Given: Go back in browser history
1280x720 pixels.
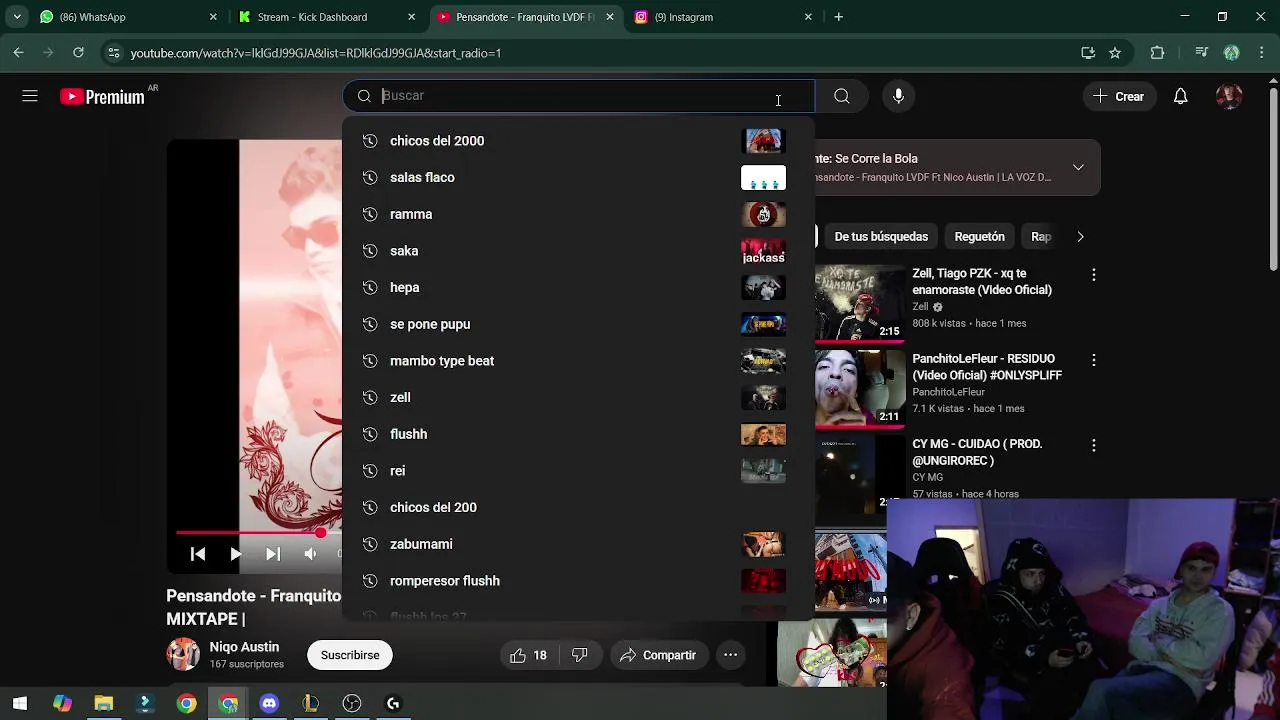Looking at the screenshot, I should click(19, 53).
